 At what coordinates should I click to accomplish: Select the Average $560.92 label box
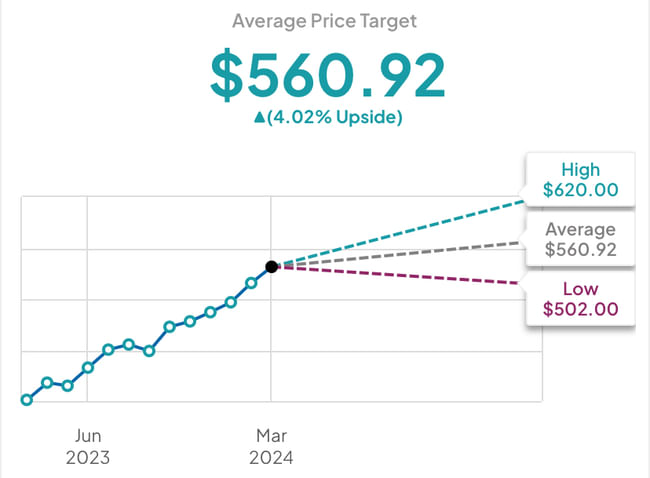(x=580, y=240)
